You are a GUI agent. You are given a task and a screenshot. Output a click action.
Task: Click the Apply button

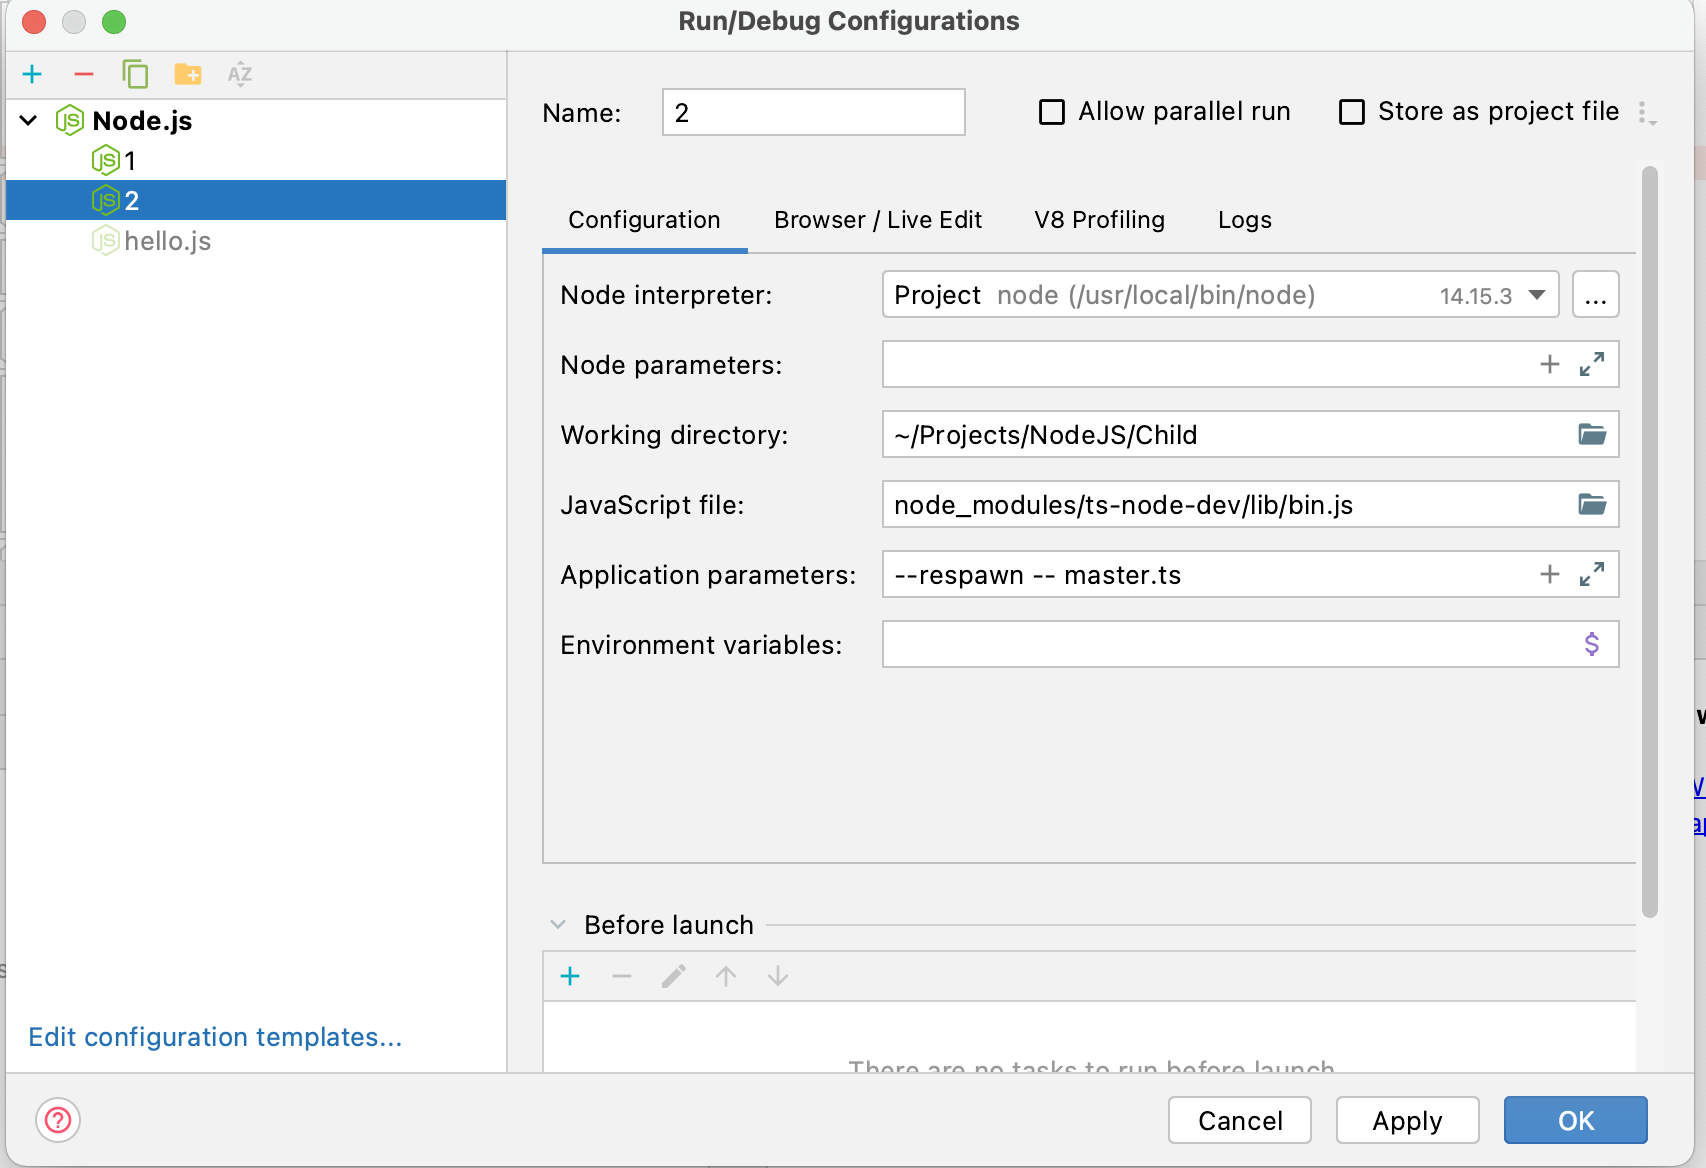1407,1120
